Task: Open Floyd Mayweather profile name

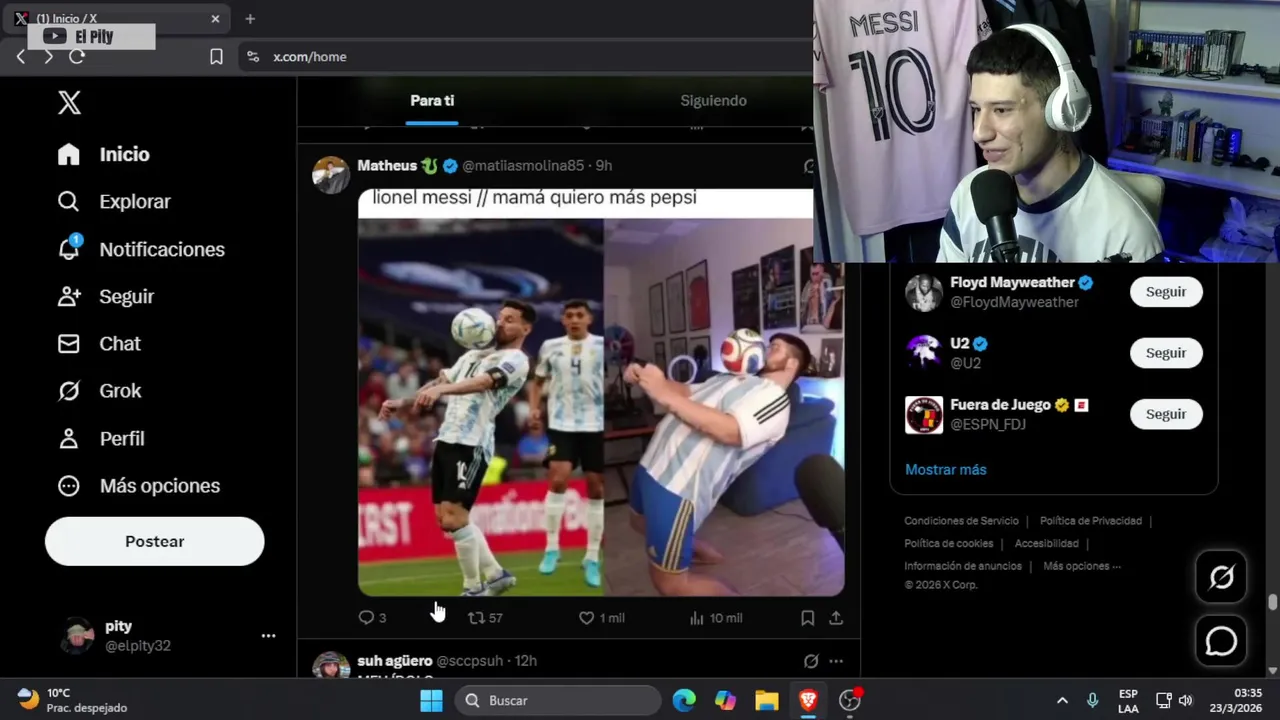Action: point(1012,283)
